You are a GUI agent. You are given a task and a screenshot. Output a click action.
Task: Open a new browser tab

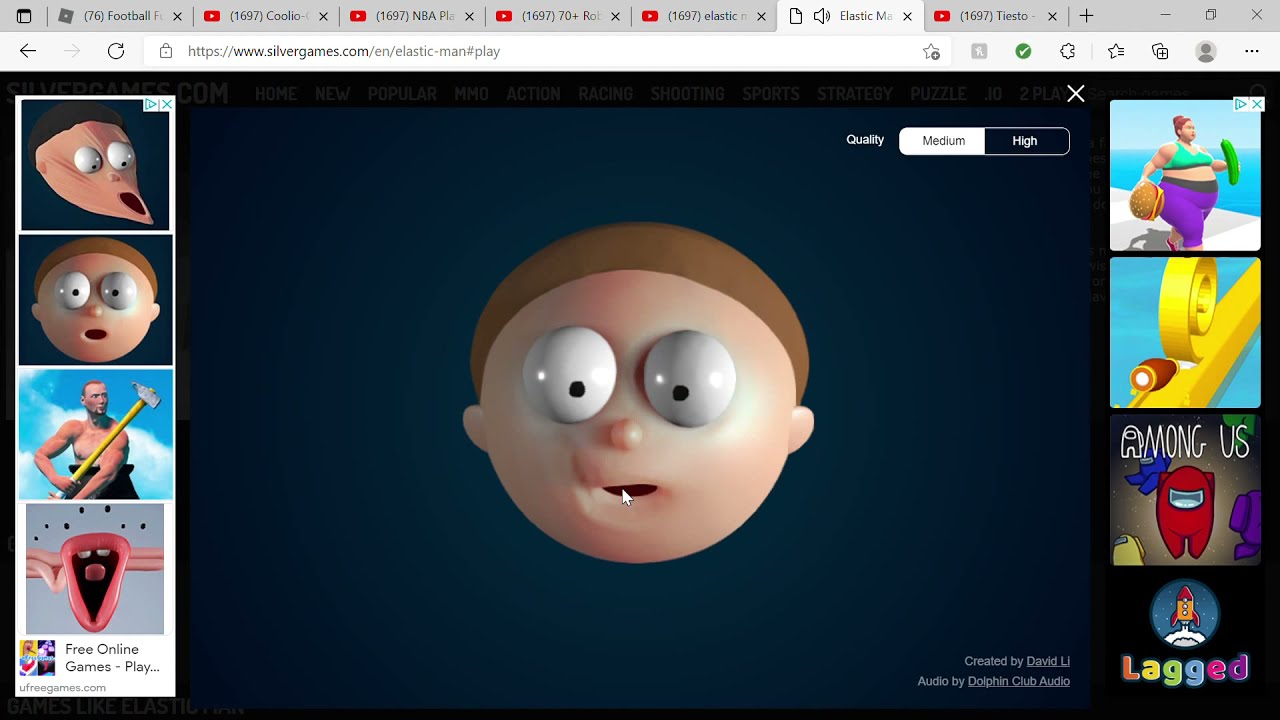[x=1086, y=16]
